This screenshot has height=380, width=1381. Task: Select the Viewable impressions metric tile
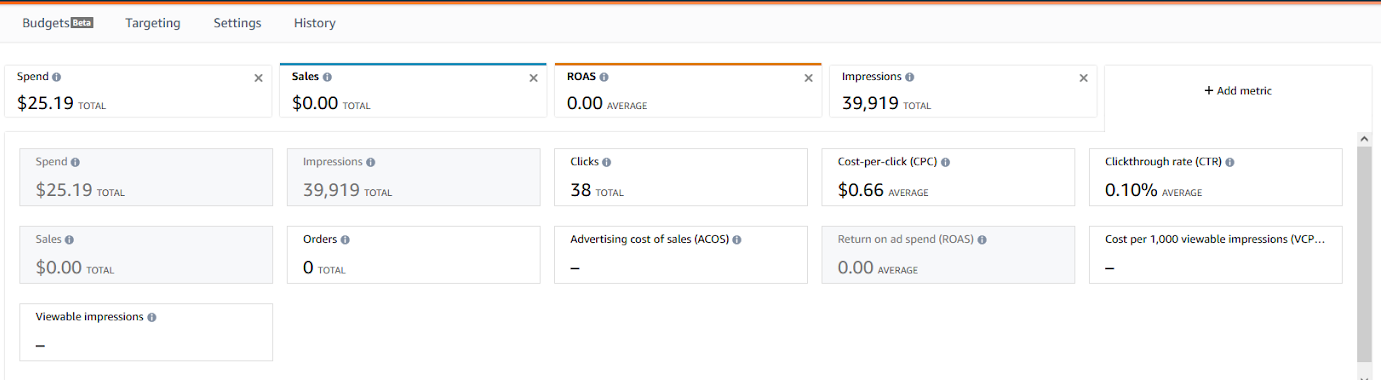(146, 332)
